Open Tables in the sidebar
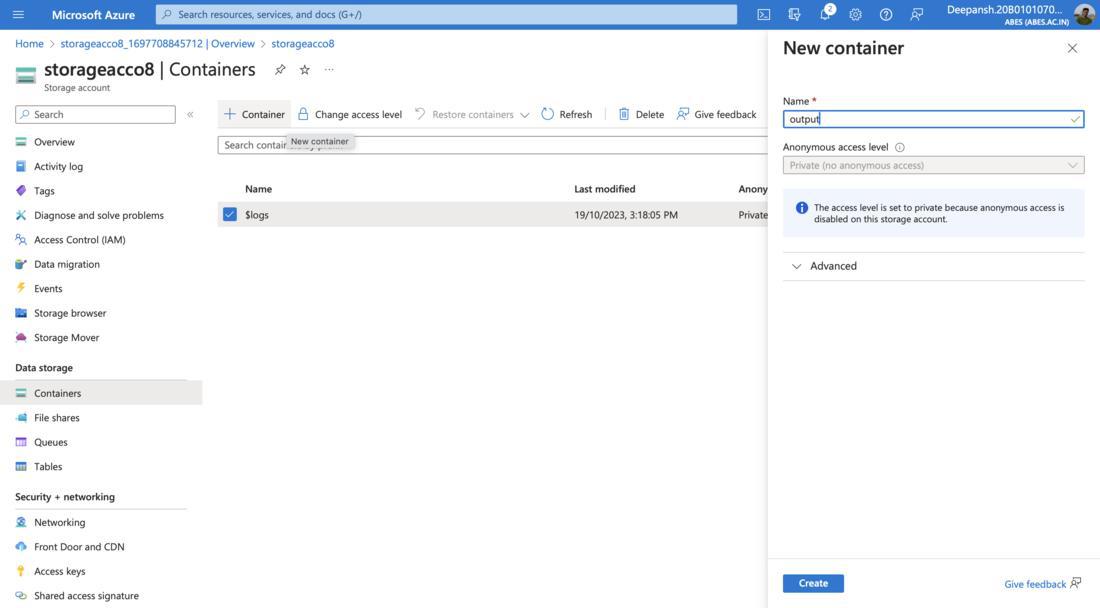The image size is (1100, 608). point(48,467)
